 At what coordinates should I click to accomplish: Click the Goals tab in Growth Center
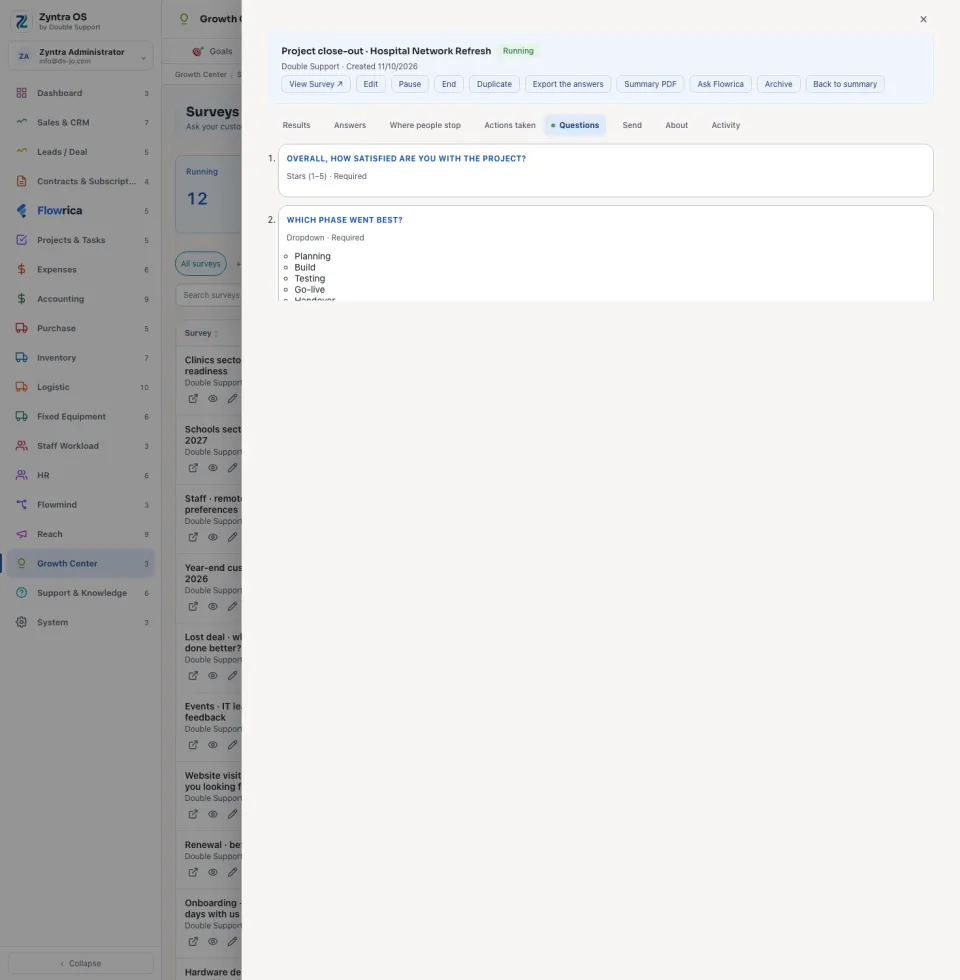click(212, 51)
